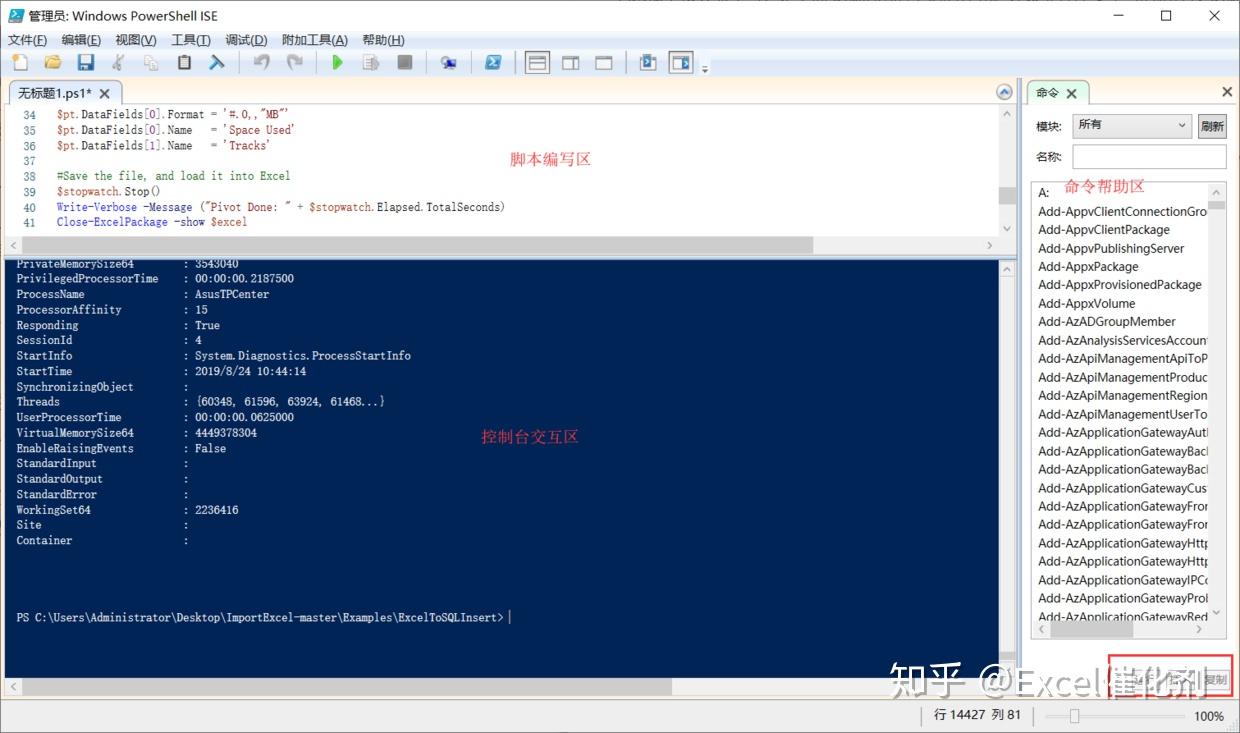Image resolution: width=1240 pixels, height=733 pixels.
Task: Click the Clear Console Pane icon
Action: tap(648, 62)
